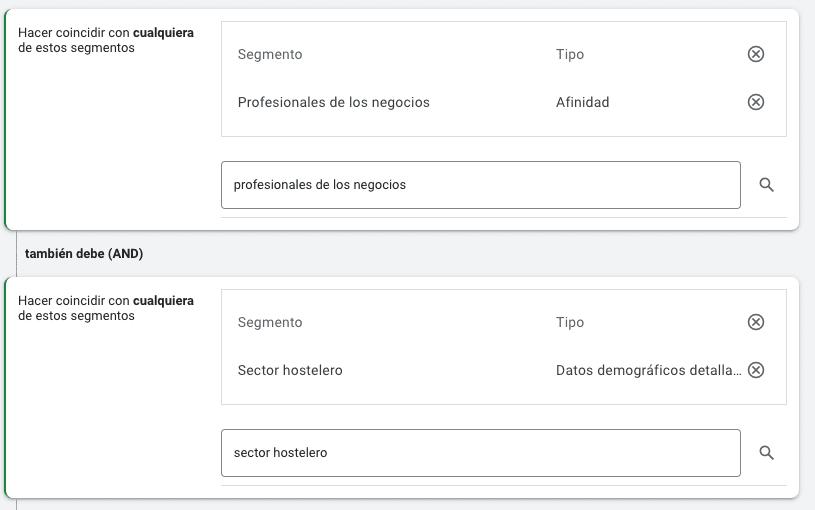Click the truncated Datos demográficos detalla… cell
Viewport: 815px width, 510px height.
[x=648, y=370]
